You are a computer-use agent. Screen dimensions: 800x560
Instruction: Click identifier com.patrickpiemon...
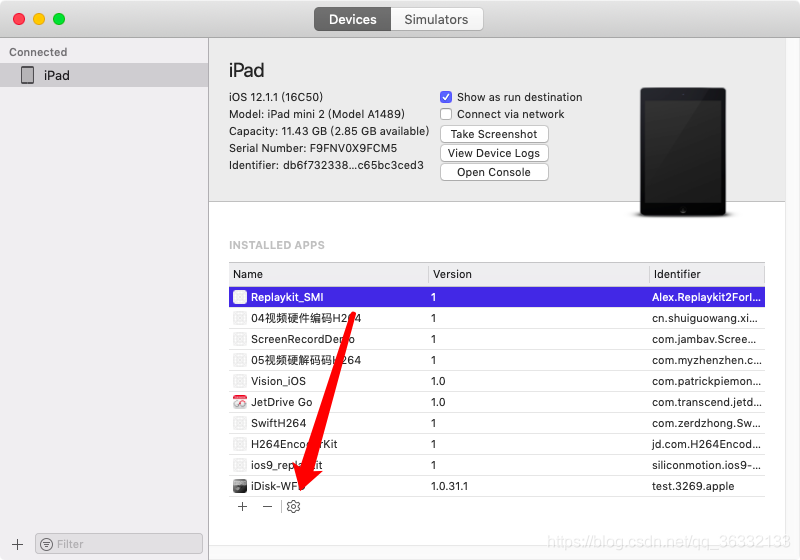point(707,381)
